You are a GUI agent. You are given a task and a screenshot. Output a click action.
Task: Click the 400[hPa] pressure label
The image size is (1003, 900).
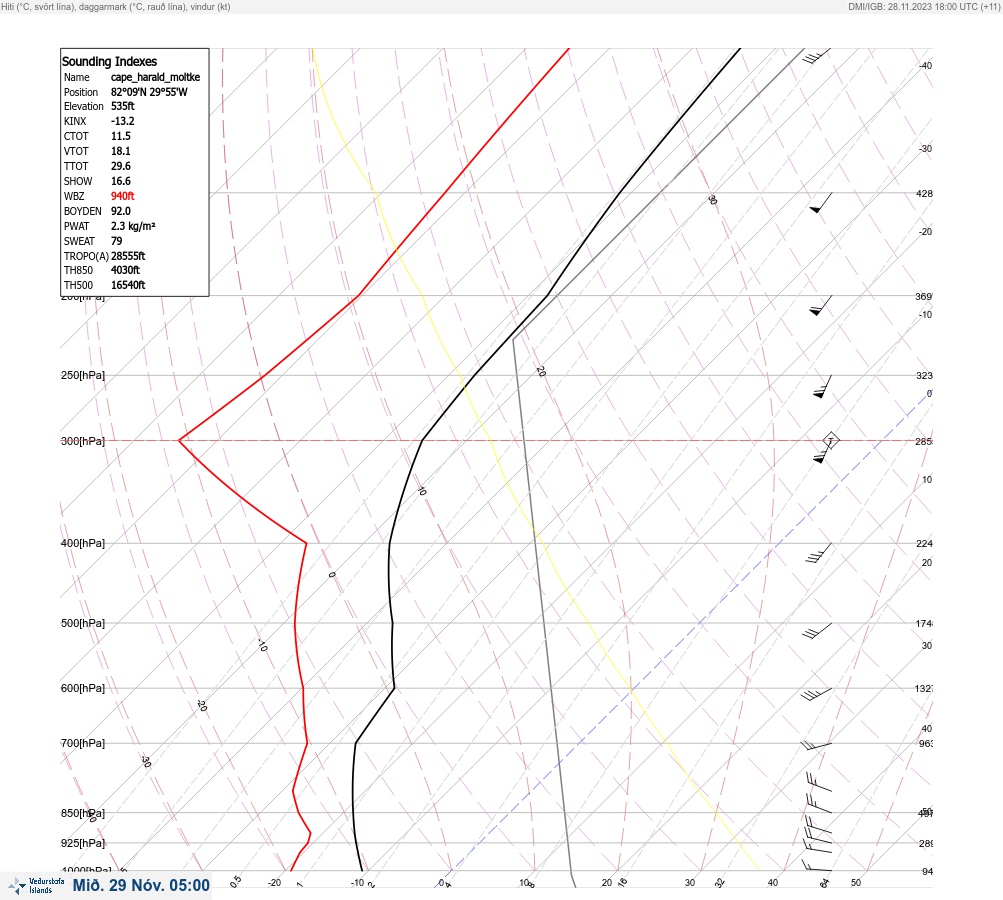83,543
